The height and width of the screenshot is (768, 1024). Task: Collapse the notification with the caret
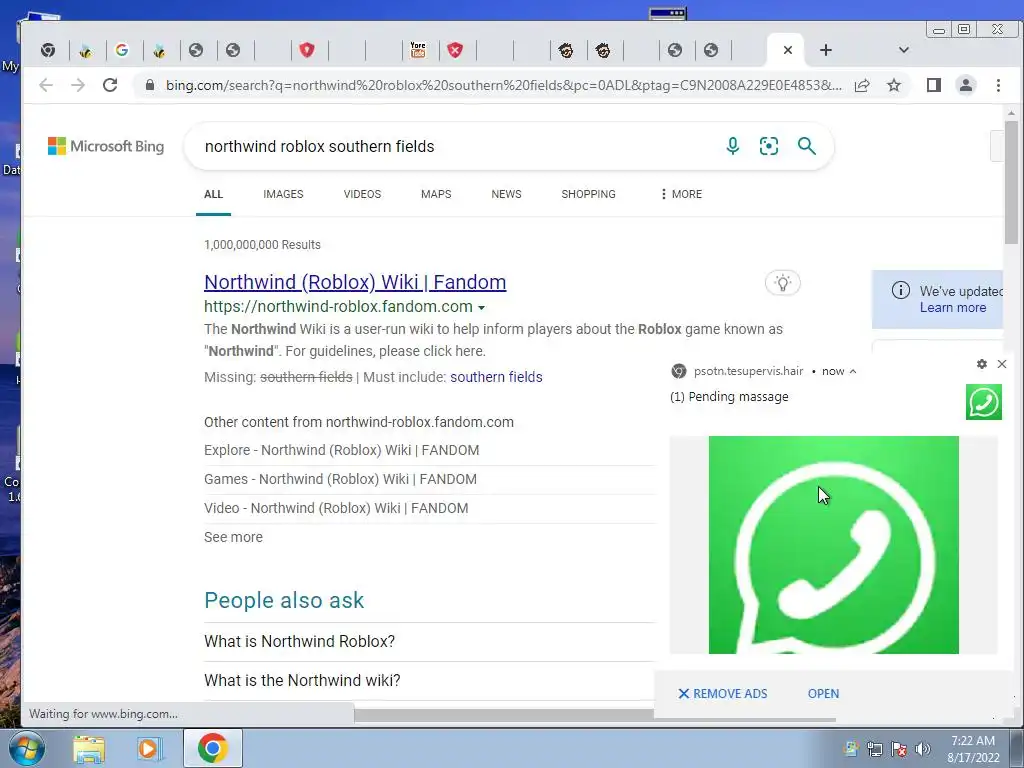point(853,371)
